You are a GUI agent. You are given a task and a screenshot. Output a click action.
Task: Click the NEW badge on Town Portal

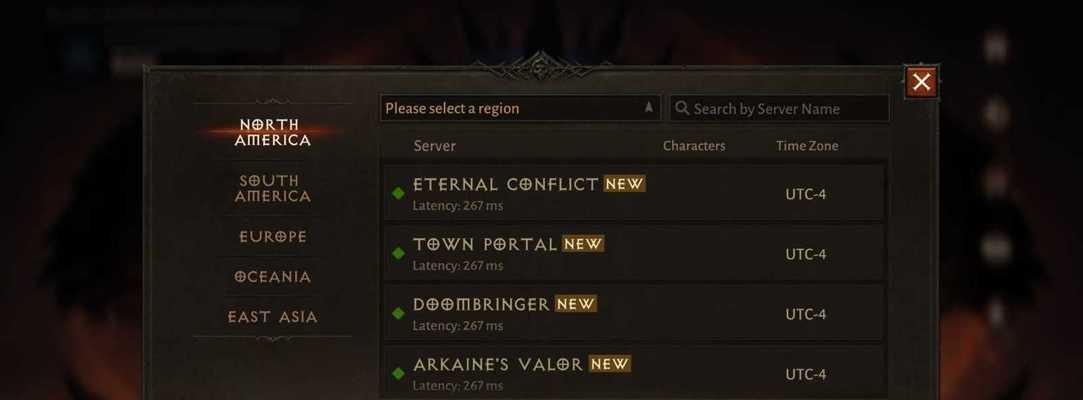pyautogui.click(x=583, y=244)
